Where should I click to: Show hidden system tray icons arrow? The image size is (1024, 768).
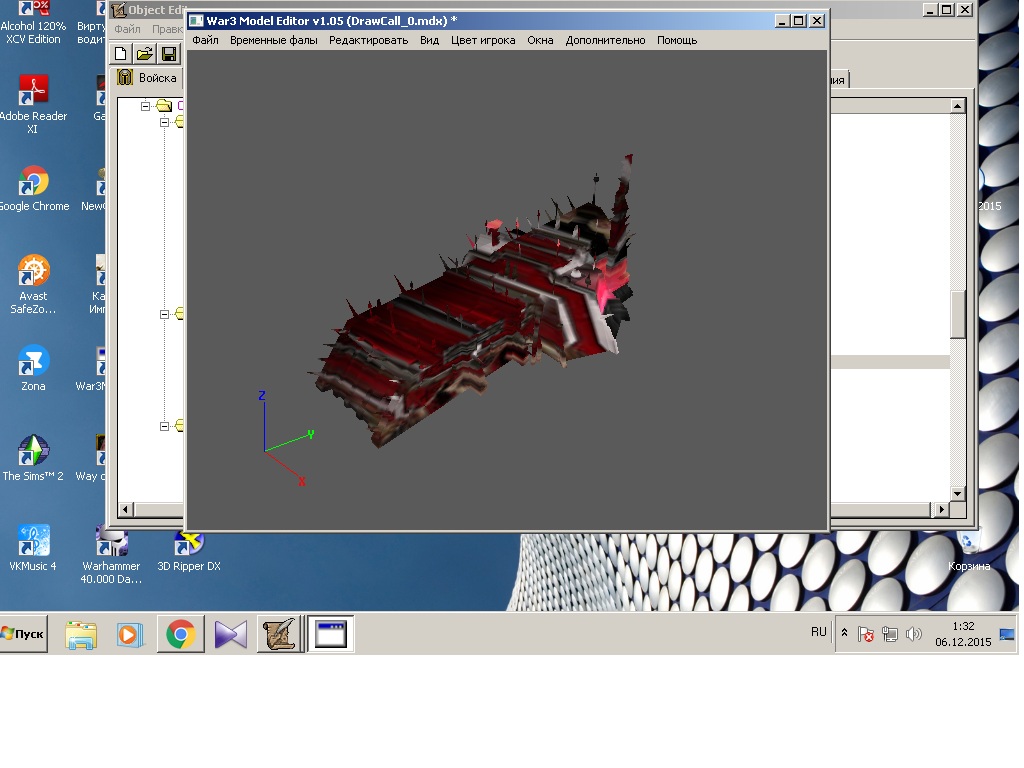[844, 634]
